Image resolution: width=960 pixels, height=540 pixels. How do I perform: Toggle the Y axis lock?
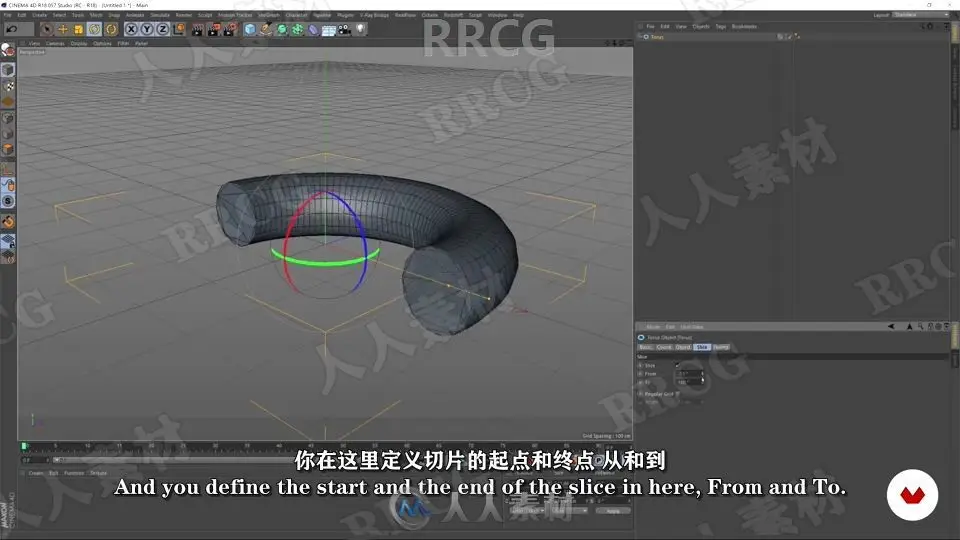tap(147, 29)
